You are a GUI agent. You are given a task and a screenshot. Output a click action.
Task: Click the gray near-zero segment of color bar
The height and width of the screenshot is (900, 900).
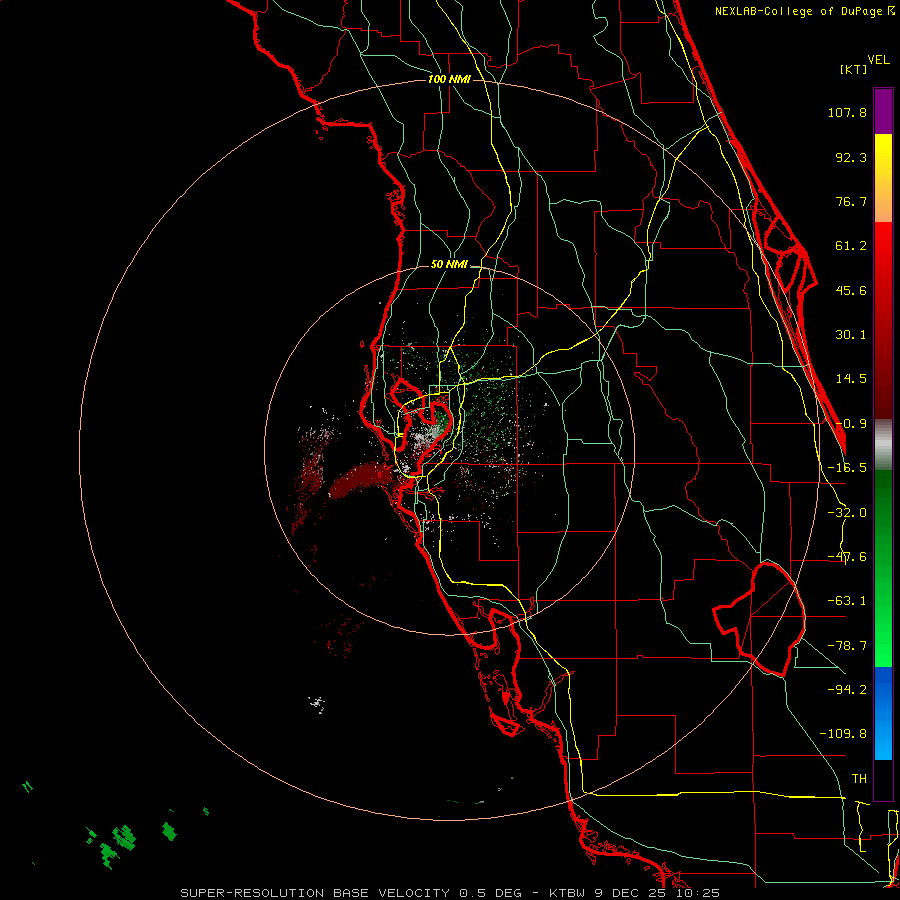[x=883, y=445]
